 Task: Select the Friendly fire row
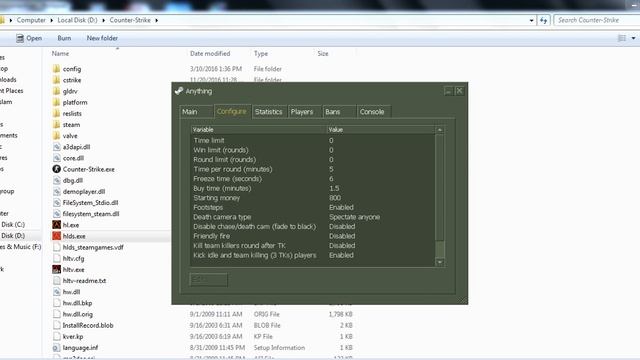pos(313,236)
